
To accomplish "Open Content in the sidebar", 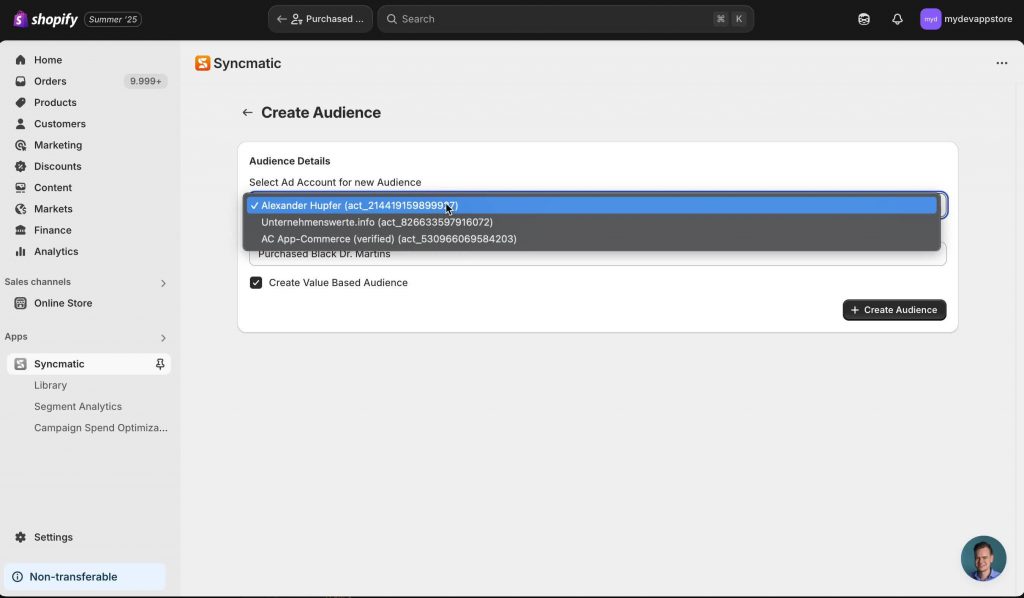I will click(x=53, y=187).
